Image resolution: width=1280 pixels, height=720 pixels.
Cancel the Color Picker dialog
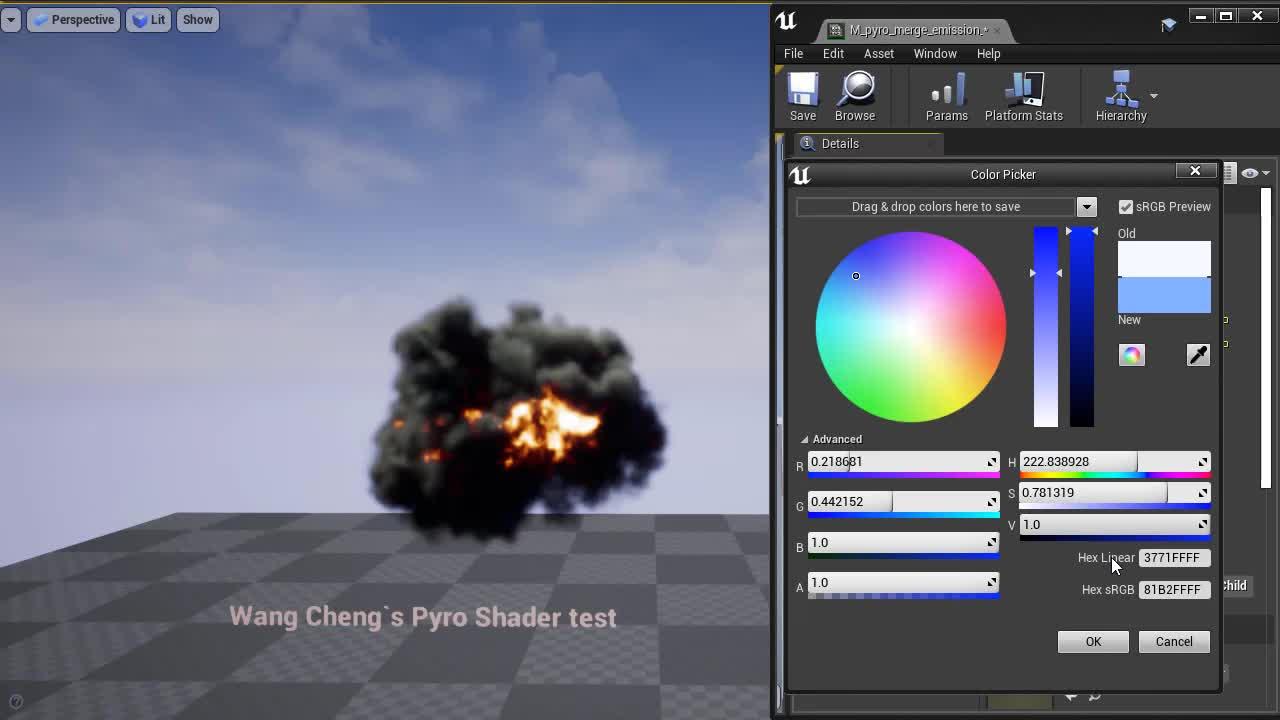[1173, 641]
